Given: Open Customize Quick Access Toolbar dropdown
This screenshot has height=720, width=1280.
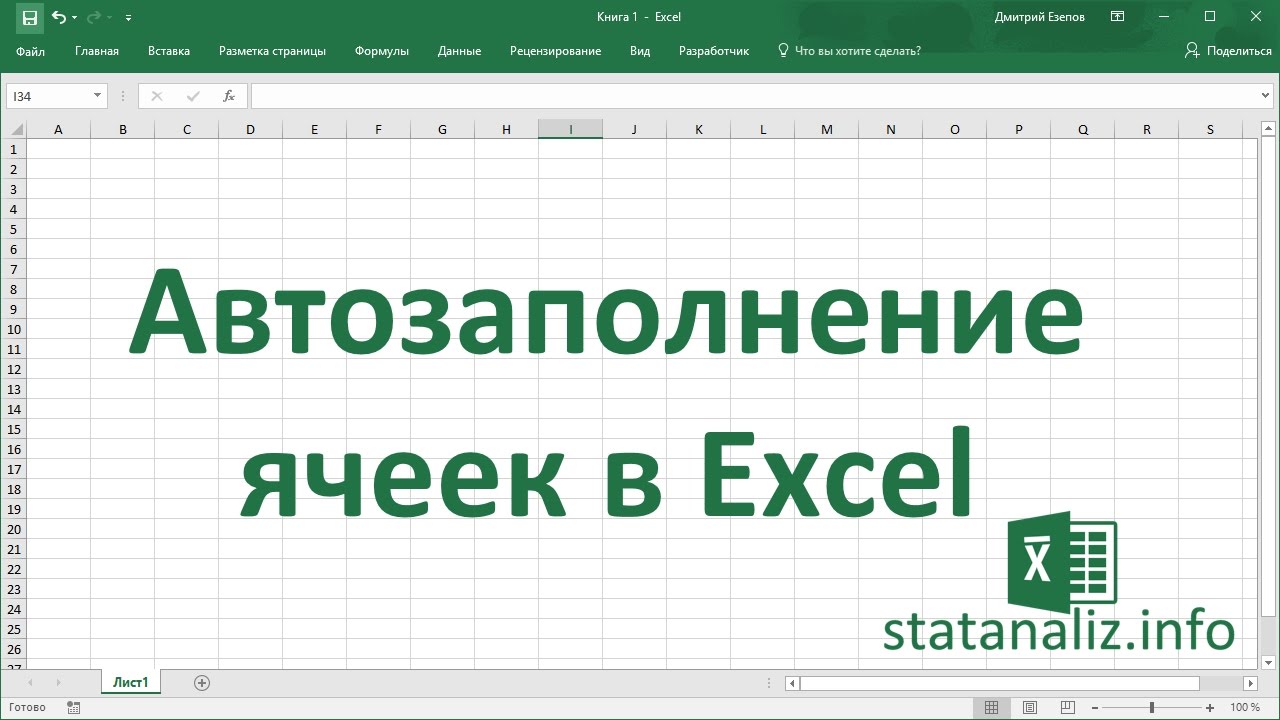Looking at the screenshot, I should pos(129,18).
